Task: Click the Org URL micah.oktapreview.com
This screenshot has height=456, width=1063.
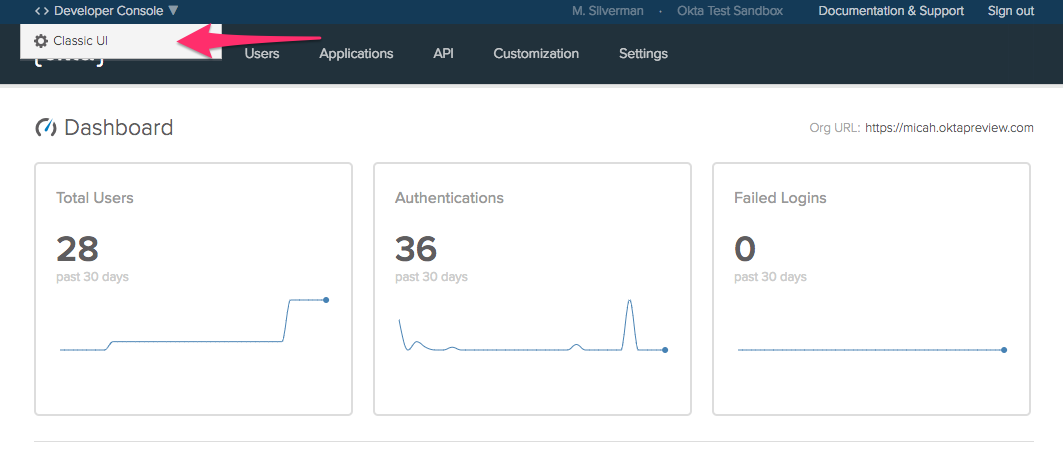Action: click(949, 128)
